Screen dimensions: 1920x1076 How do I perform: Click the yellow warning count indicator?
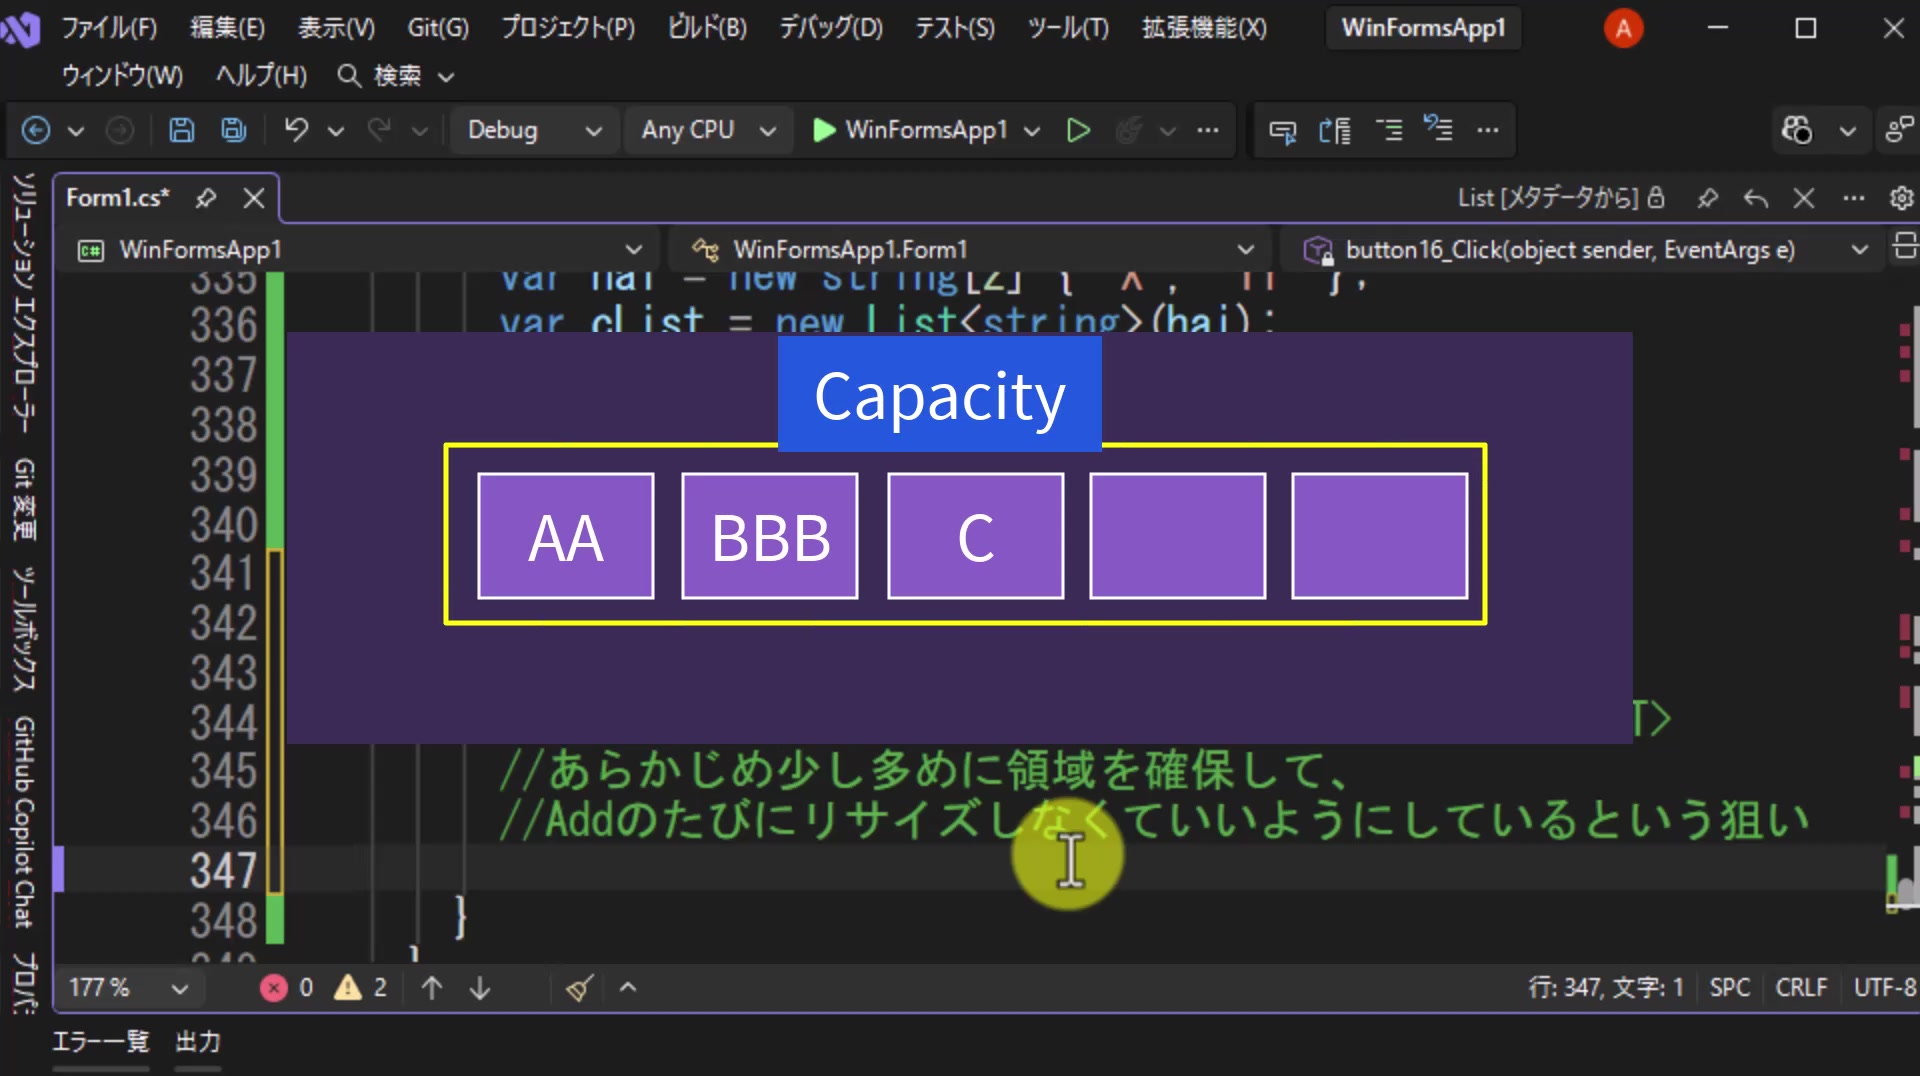pos(361,988)
